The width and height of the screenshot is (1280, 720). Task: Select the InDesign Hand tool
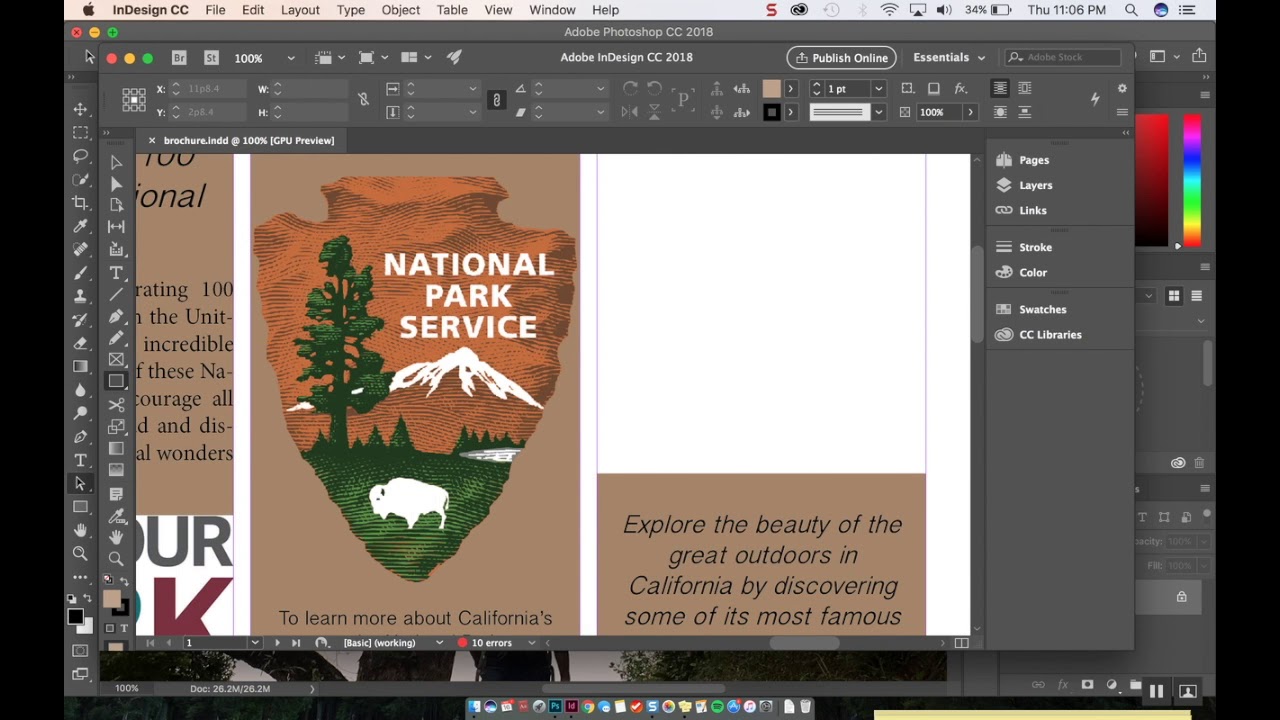click(116, 538)
